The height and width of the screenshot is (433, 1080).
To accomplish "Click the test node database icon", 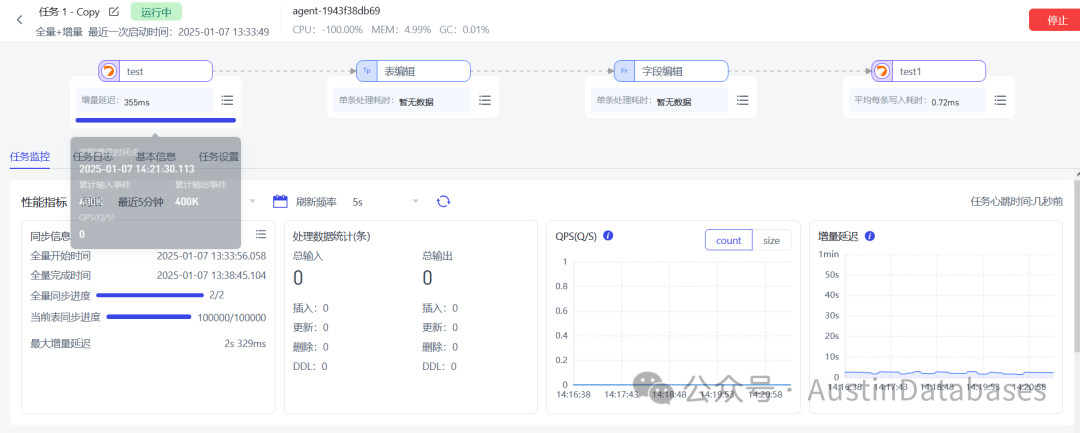I will click(x=110, y=71).
